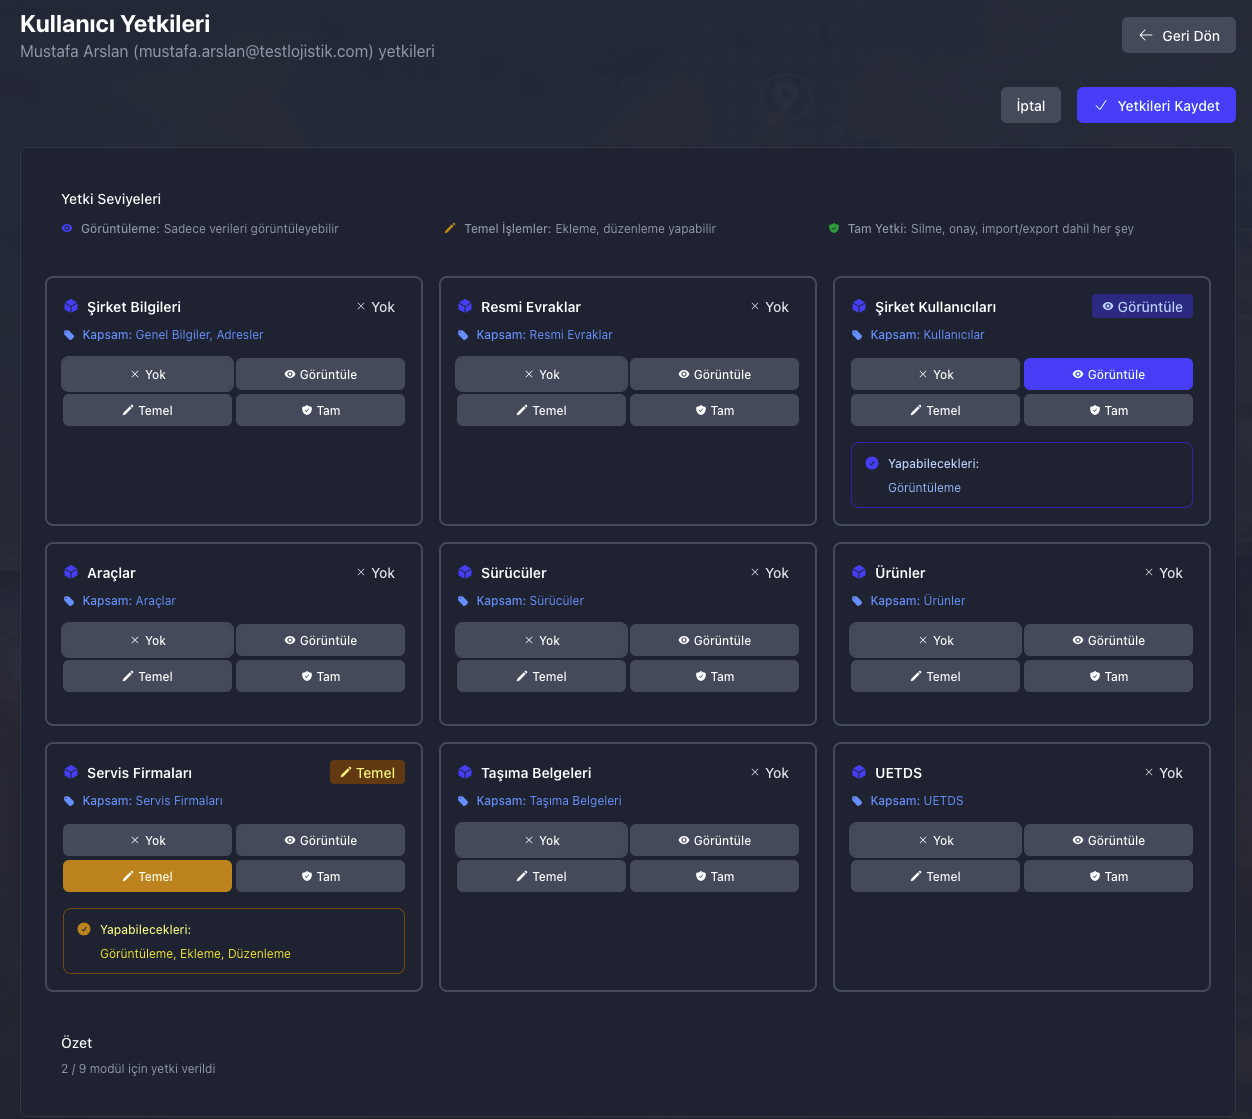
Task: Set Şirket Bilgileri permission to Görüntüle
Action: [x=320, y=375]
